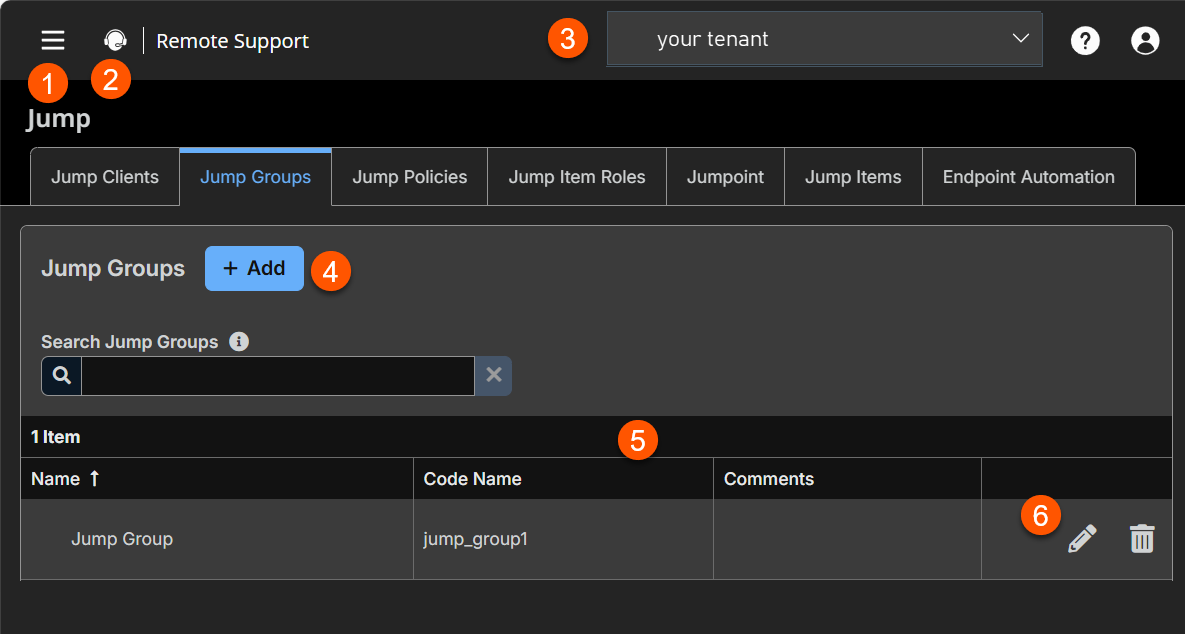Click the jump_group1 code name cell

click(563, 539)
